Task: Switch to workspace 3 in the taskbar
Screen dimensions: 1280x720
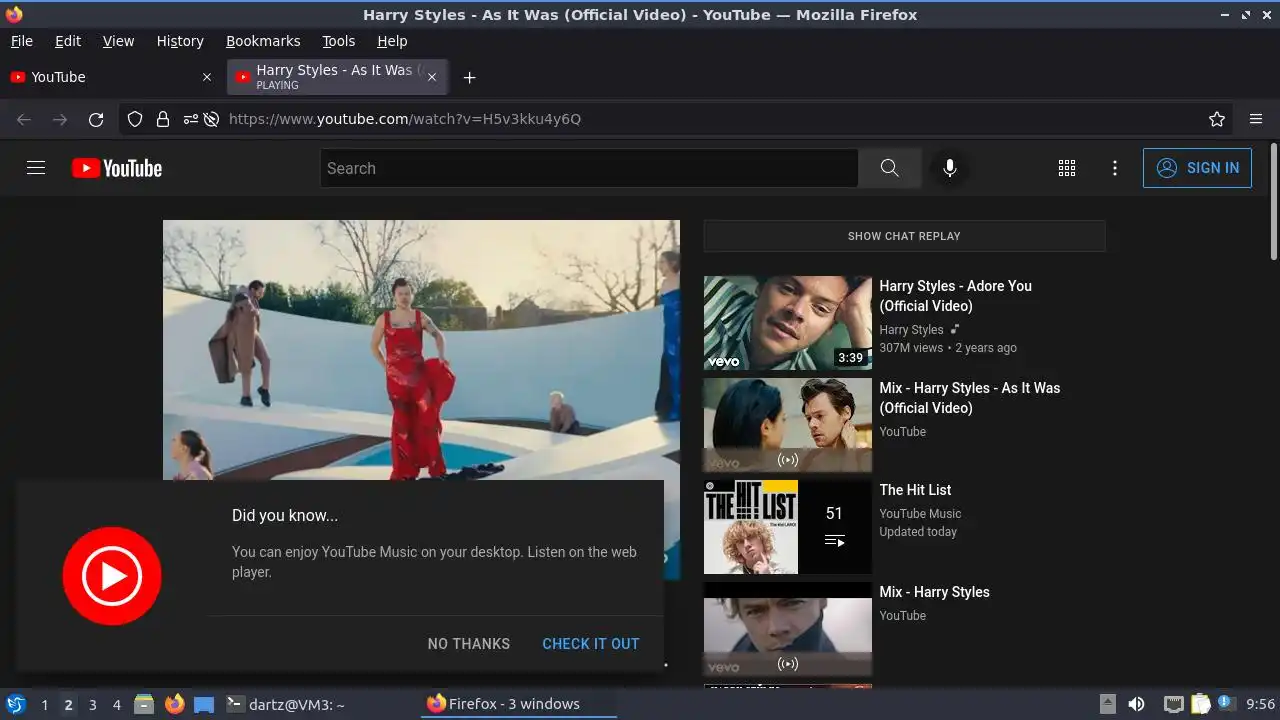Action: tap(92, 705)
